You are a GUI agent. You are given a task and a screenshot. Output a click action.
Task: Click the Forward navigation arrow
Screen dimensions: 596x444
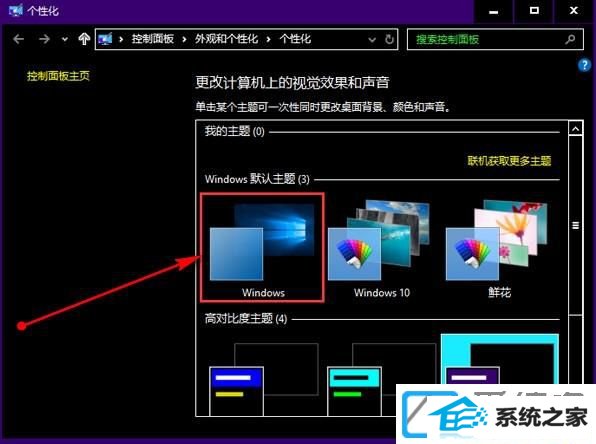(44, 39)
